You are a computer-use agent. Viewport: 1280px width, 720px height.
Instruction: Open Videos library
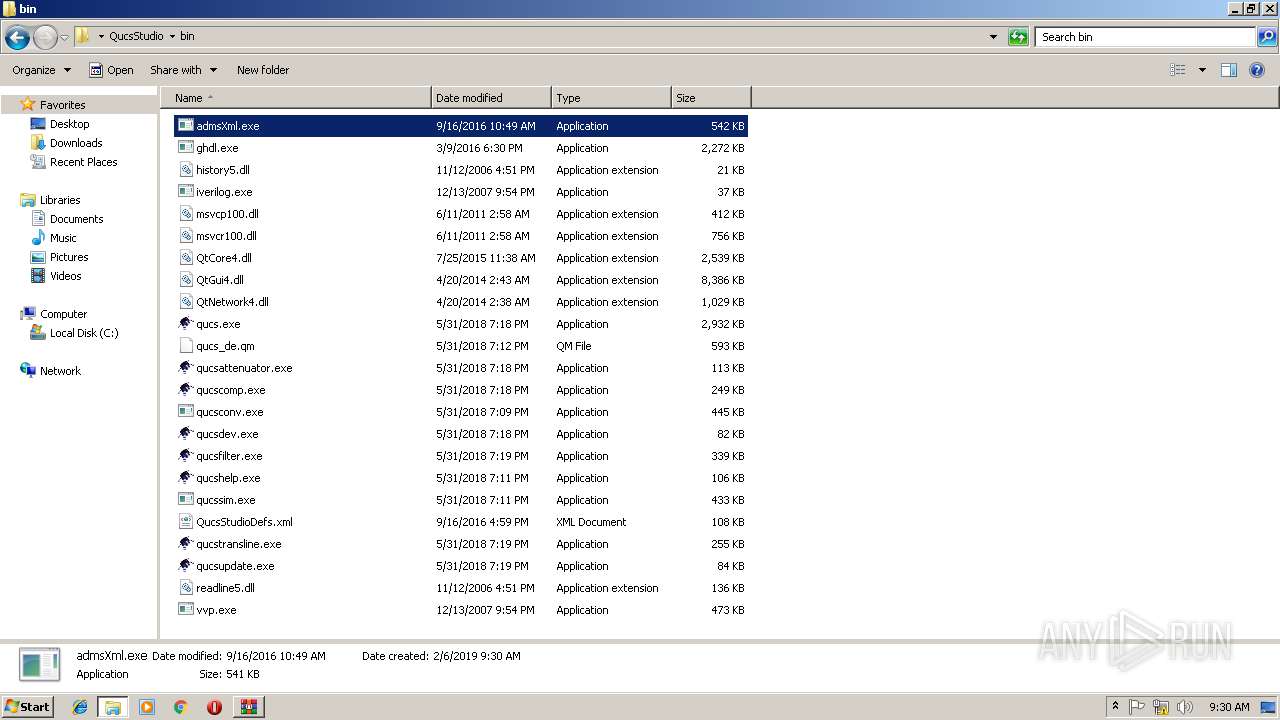(65, 276)
